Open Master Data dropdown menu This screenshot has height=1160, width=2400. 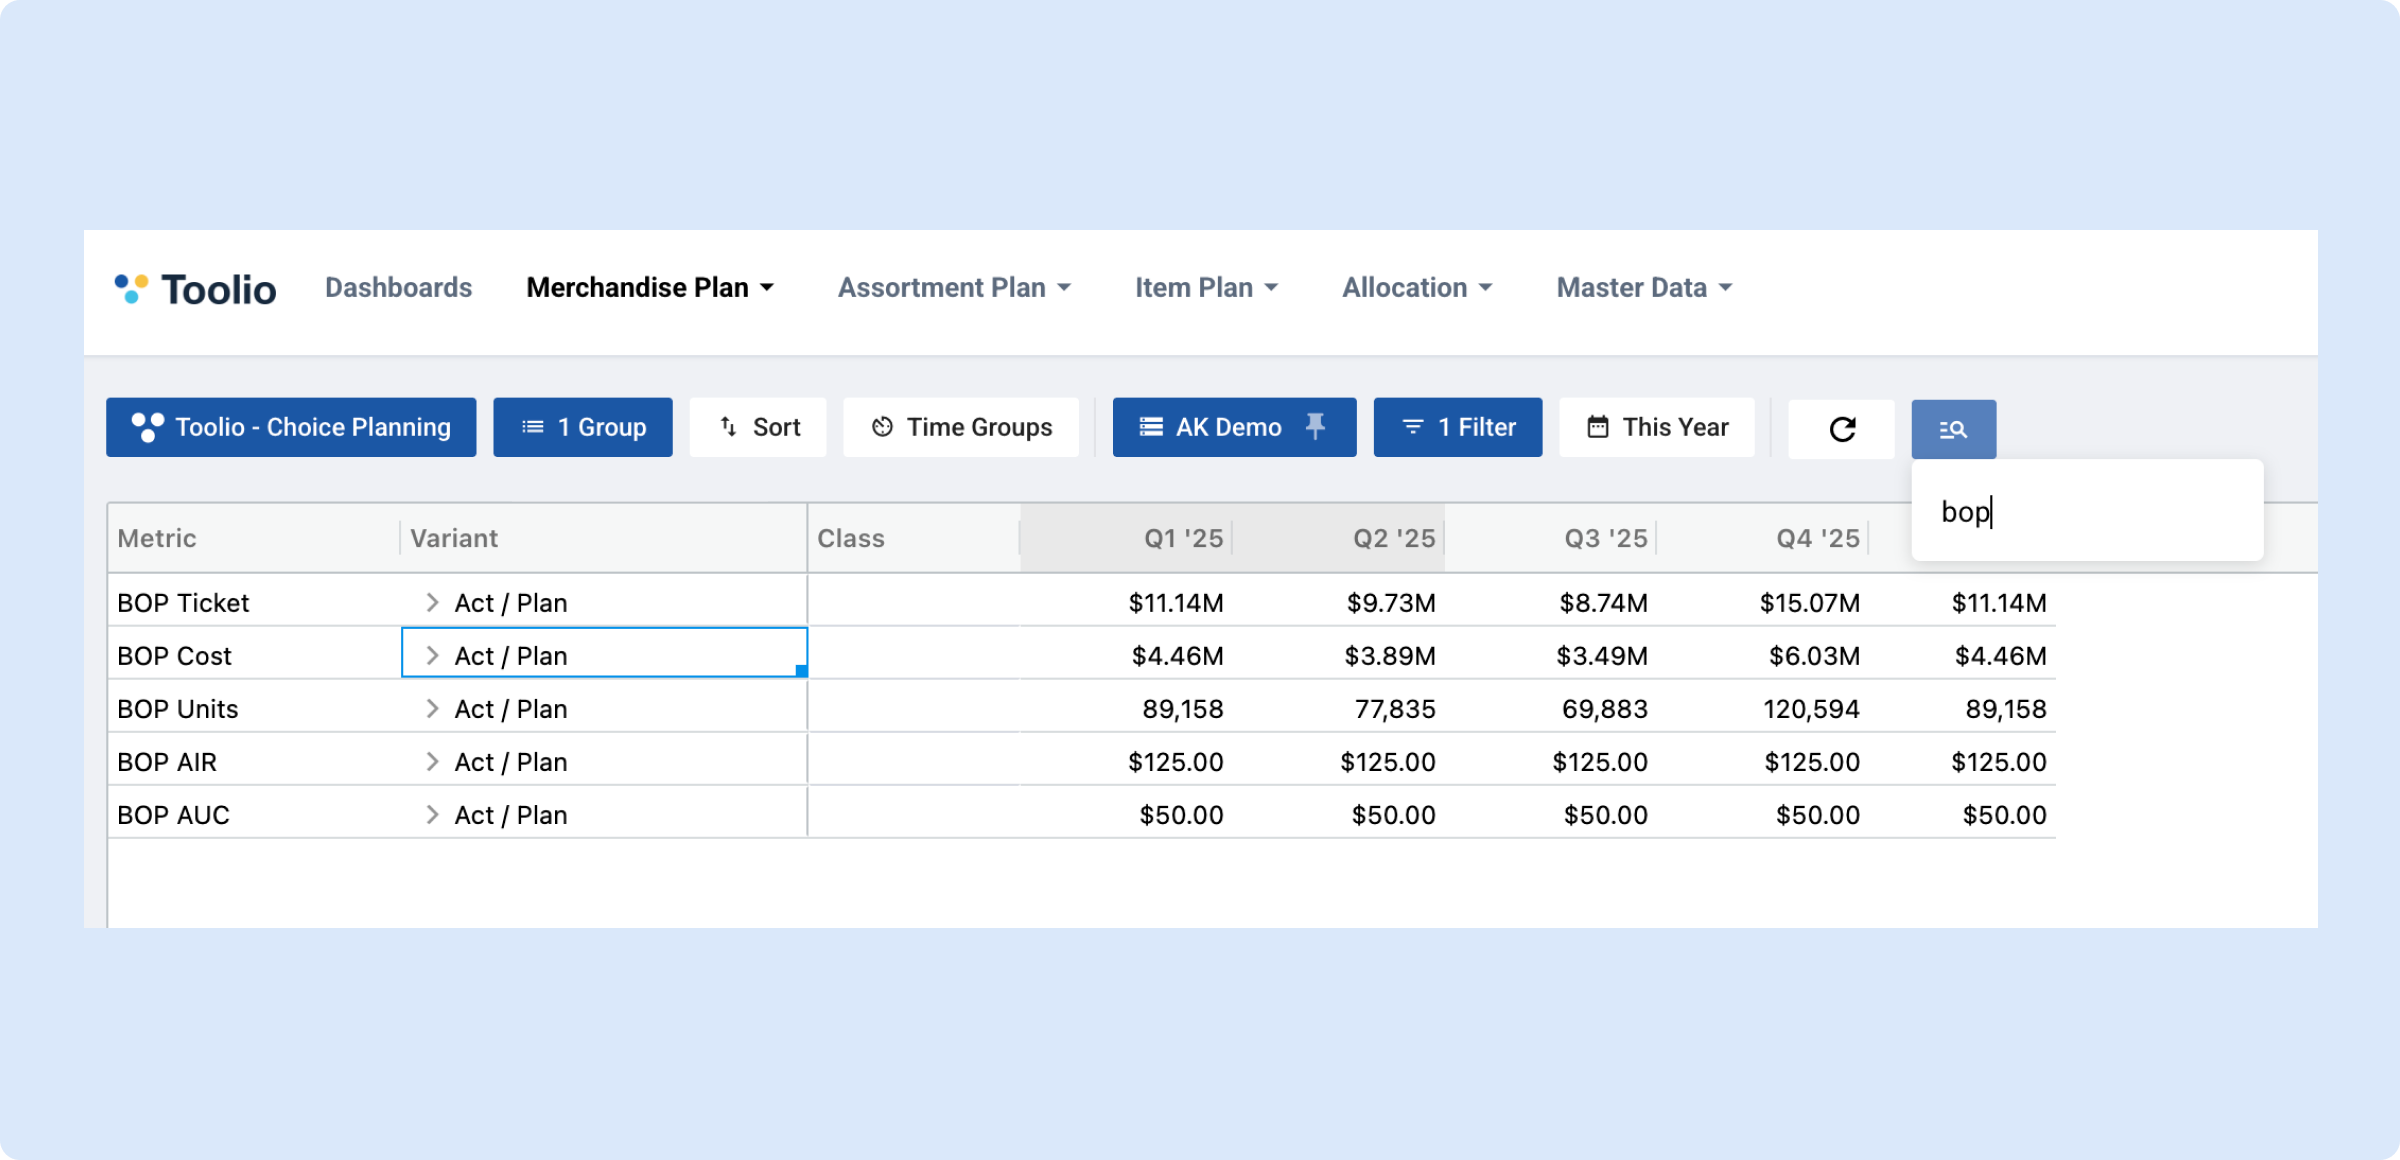(x=1643, y=288)
